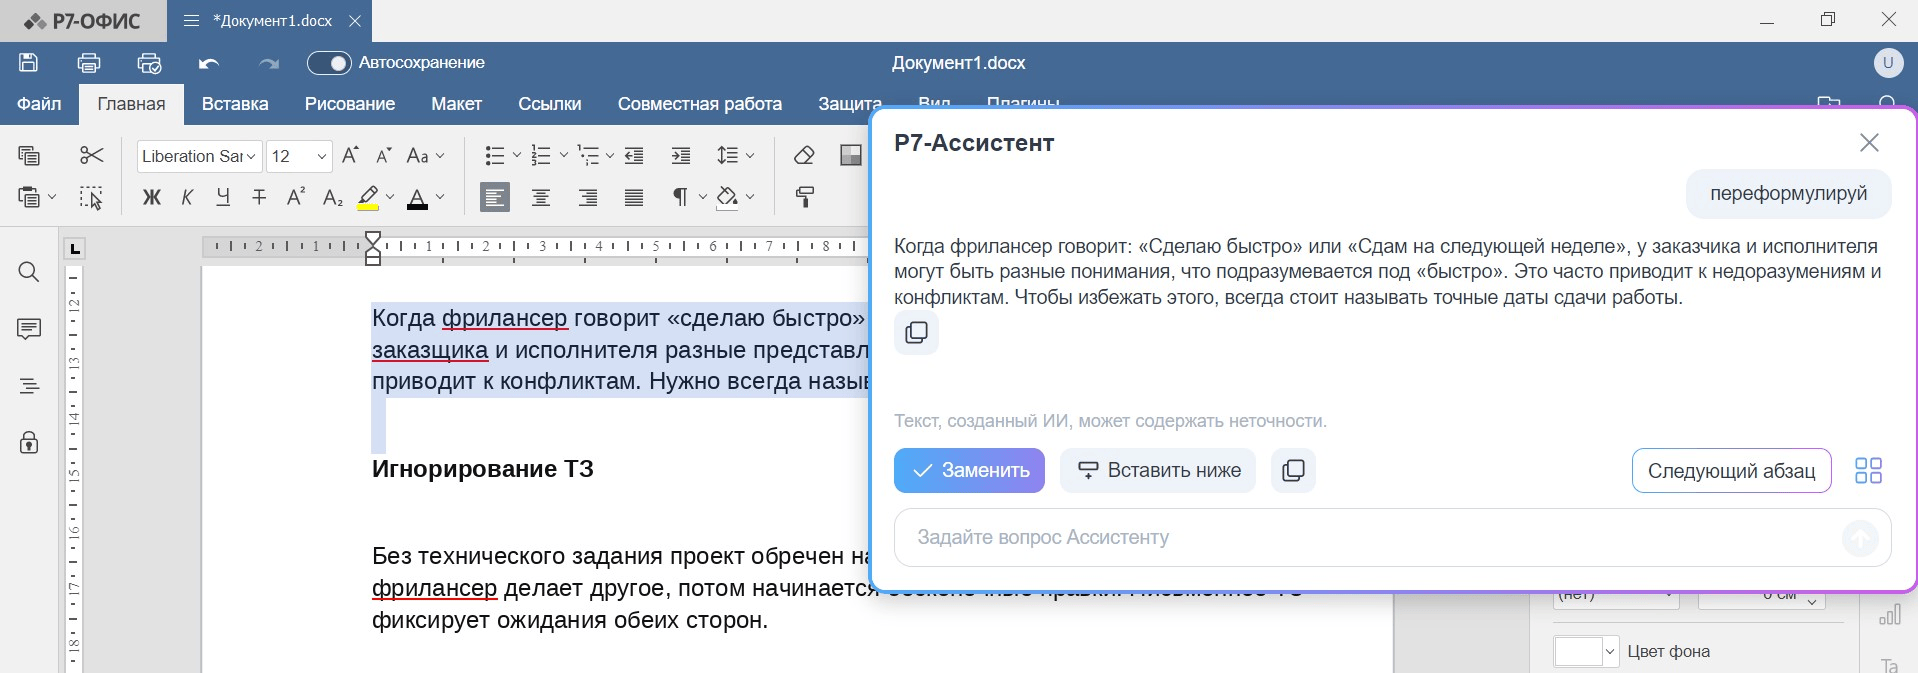Open the Liberation Sans font name dropdown

(x=251, y=156)
